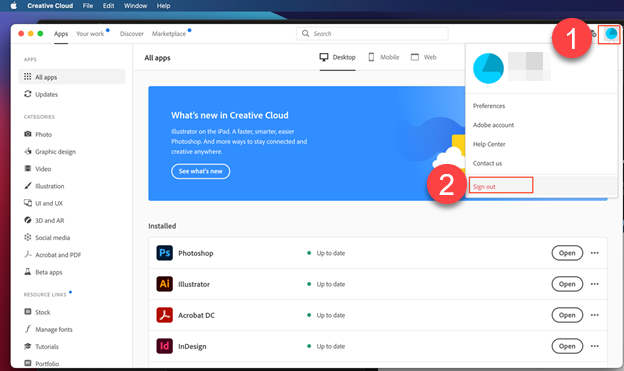Click Open button for InDesign
This screenshot has height=371, width=624.
[567, 346]
